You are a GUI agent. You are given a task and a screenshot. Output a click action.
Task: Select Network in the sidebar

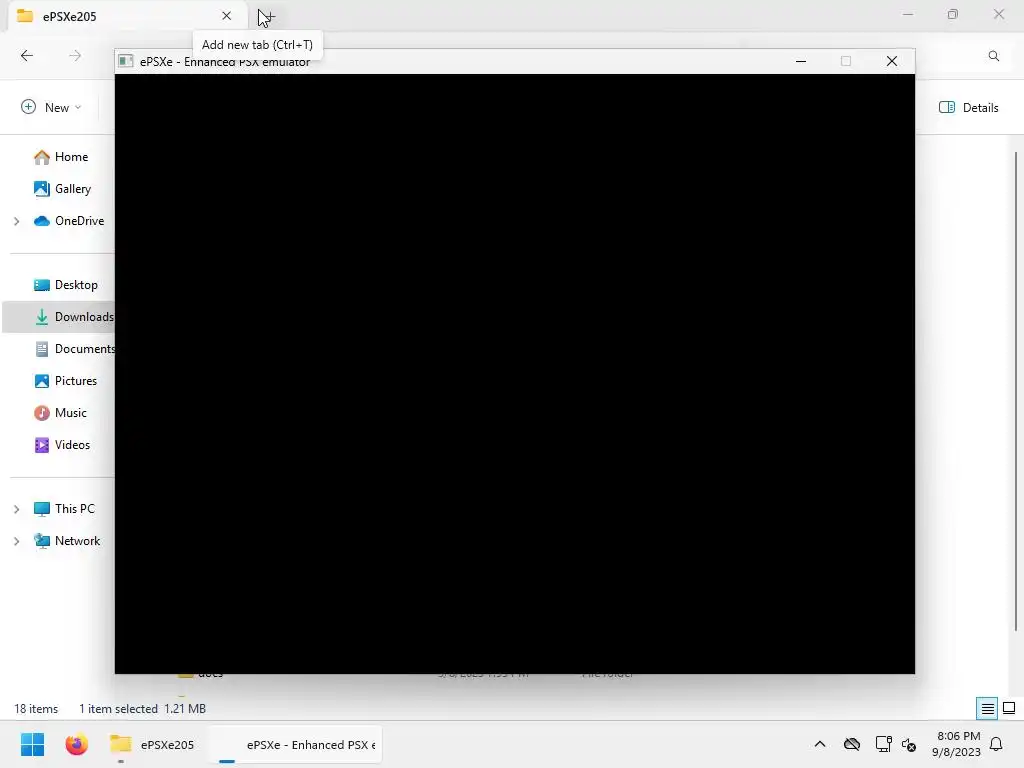[x=77, y=541]
